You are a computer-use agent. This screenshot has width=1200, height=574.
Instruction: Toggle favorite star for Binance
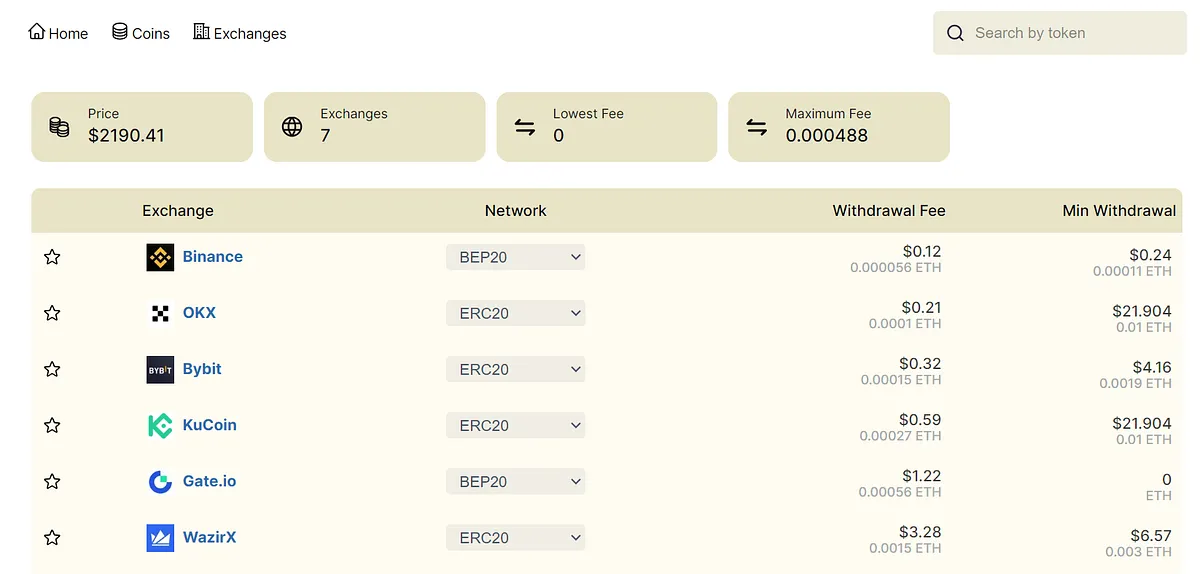[x=52, y=257]
